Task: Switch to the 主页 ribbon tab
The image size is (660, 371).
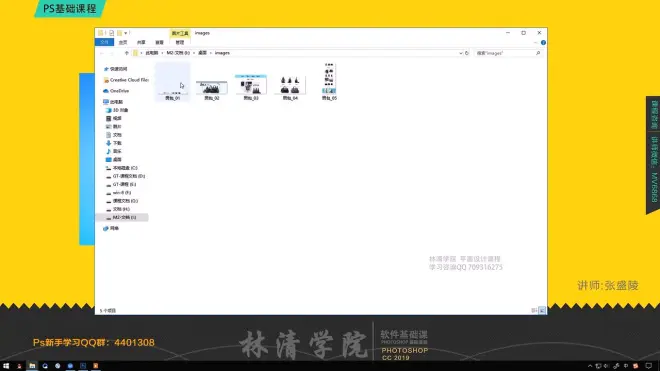Action: click(123, 43)
